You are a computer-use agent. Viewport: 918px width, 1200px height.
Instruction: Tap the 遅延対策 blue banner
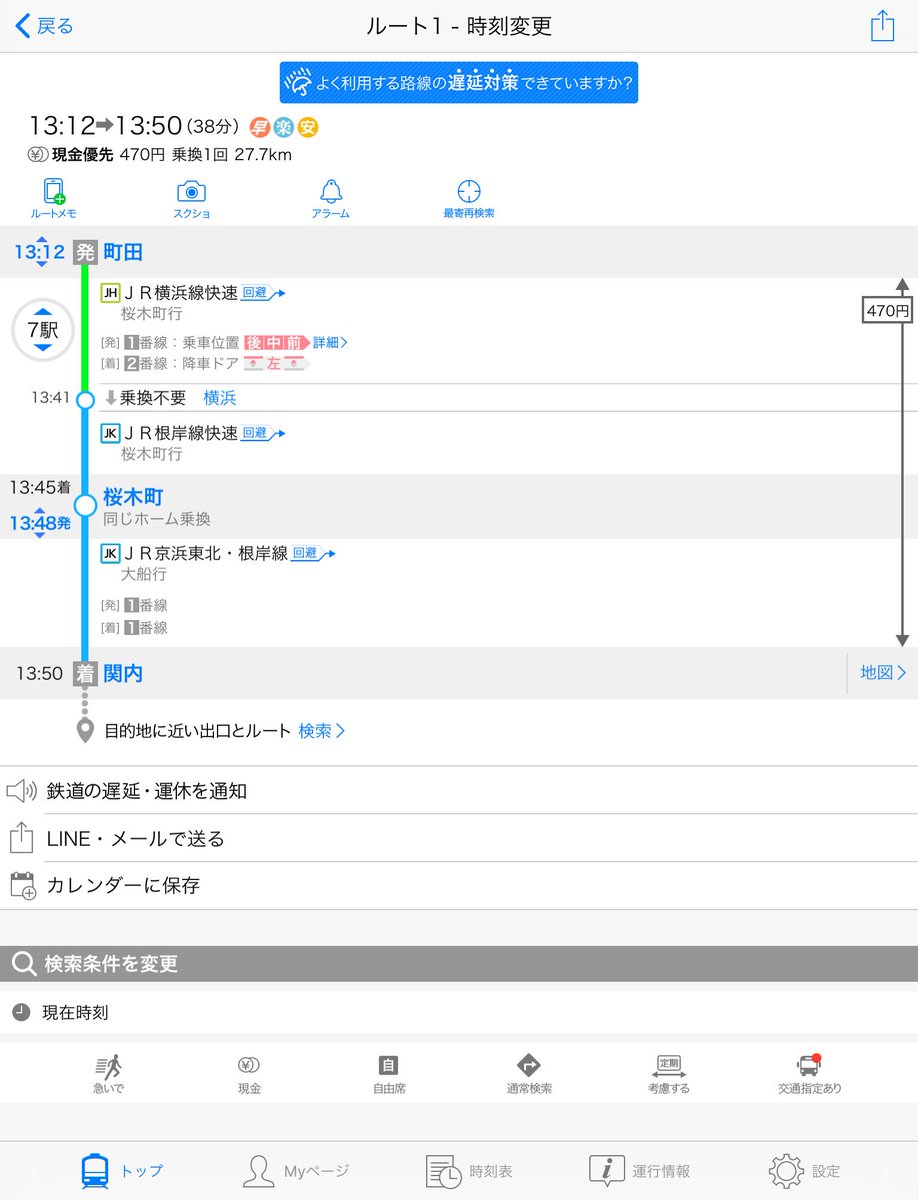coord(459,81)
